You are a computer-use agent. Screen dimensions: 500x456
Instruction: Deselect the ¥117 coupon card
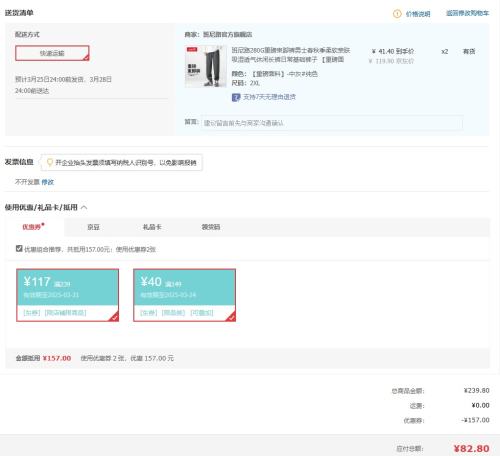click(x=68, y=295)
